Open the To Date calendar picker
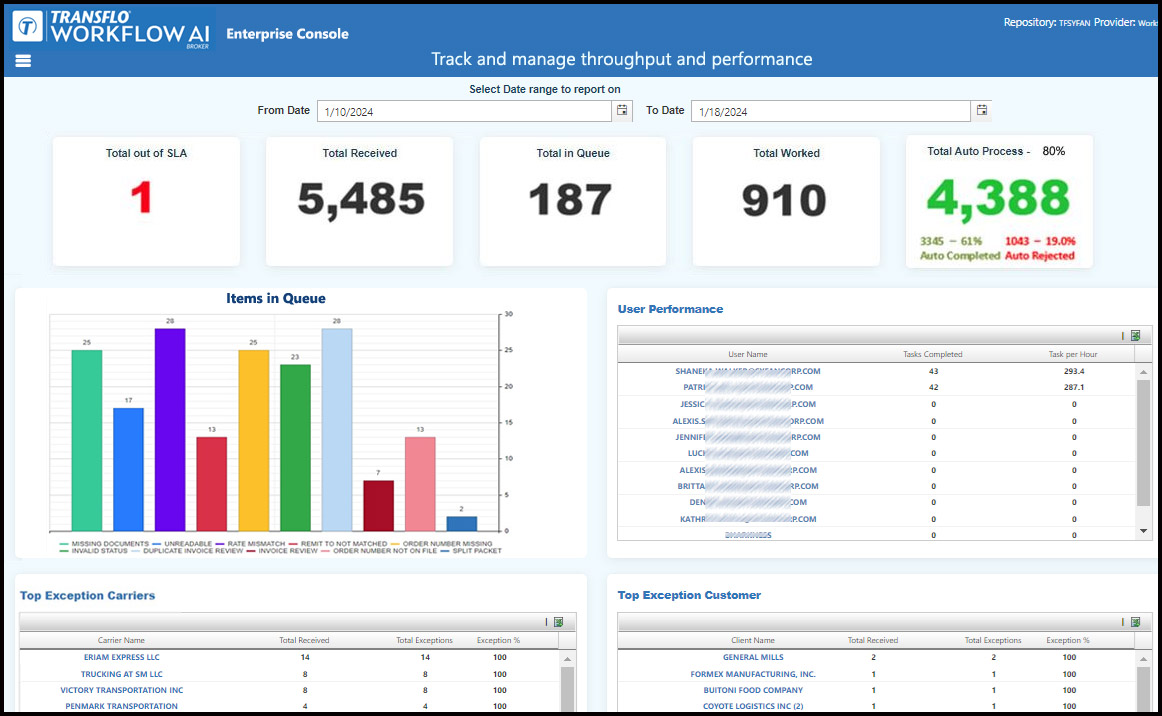The height and width of the screenshot is (716, 1162). [x=981, y=110]
